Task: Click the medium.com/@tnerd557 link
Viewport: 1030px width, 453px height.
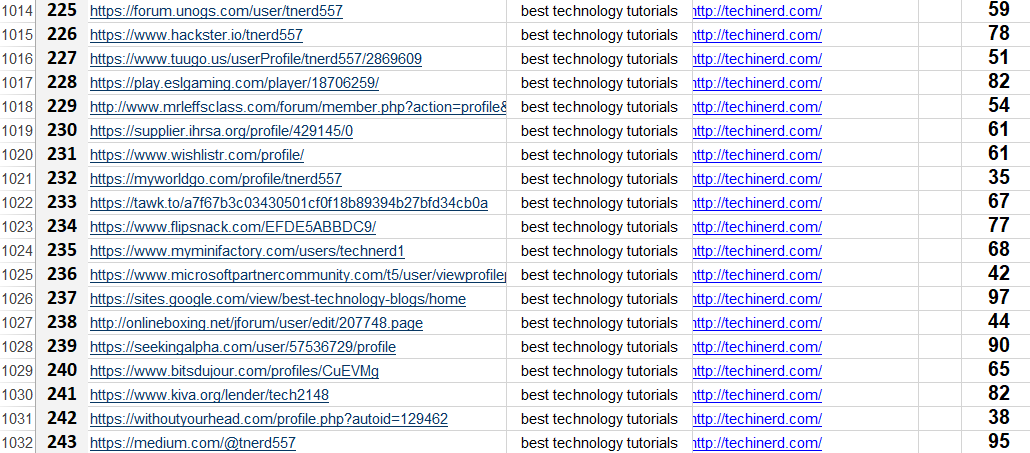Action: click(192, 443)
